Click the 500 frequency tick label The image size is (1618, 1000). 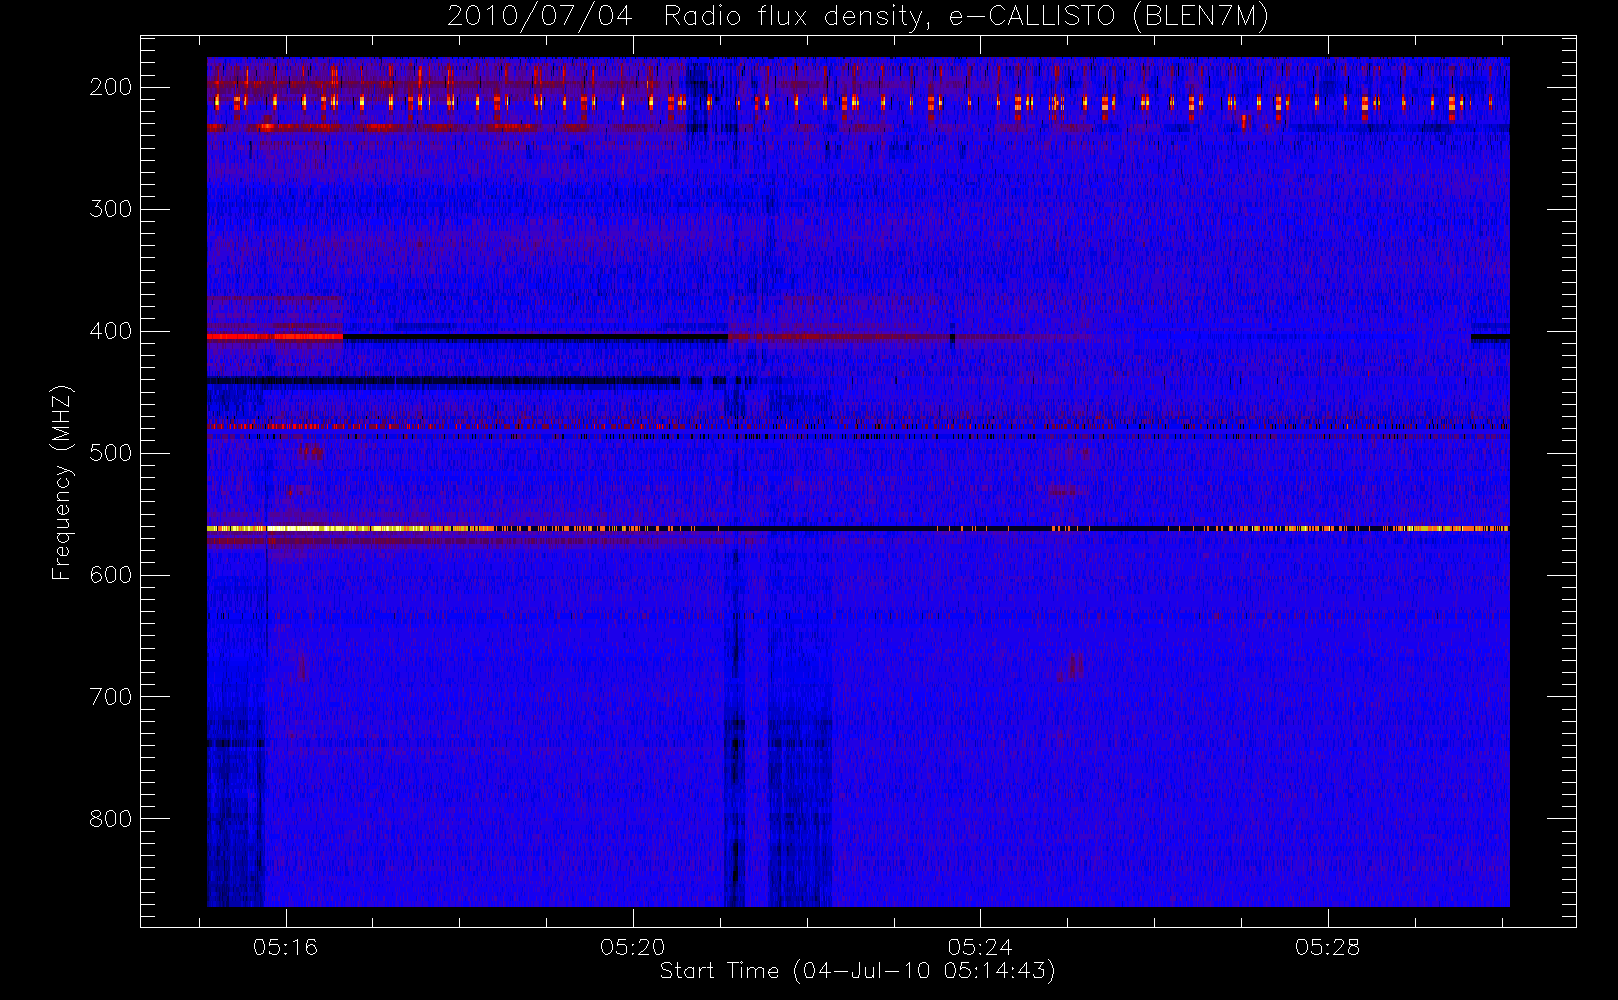coord(110,453)
